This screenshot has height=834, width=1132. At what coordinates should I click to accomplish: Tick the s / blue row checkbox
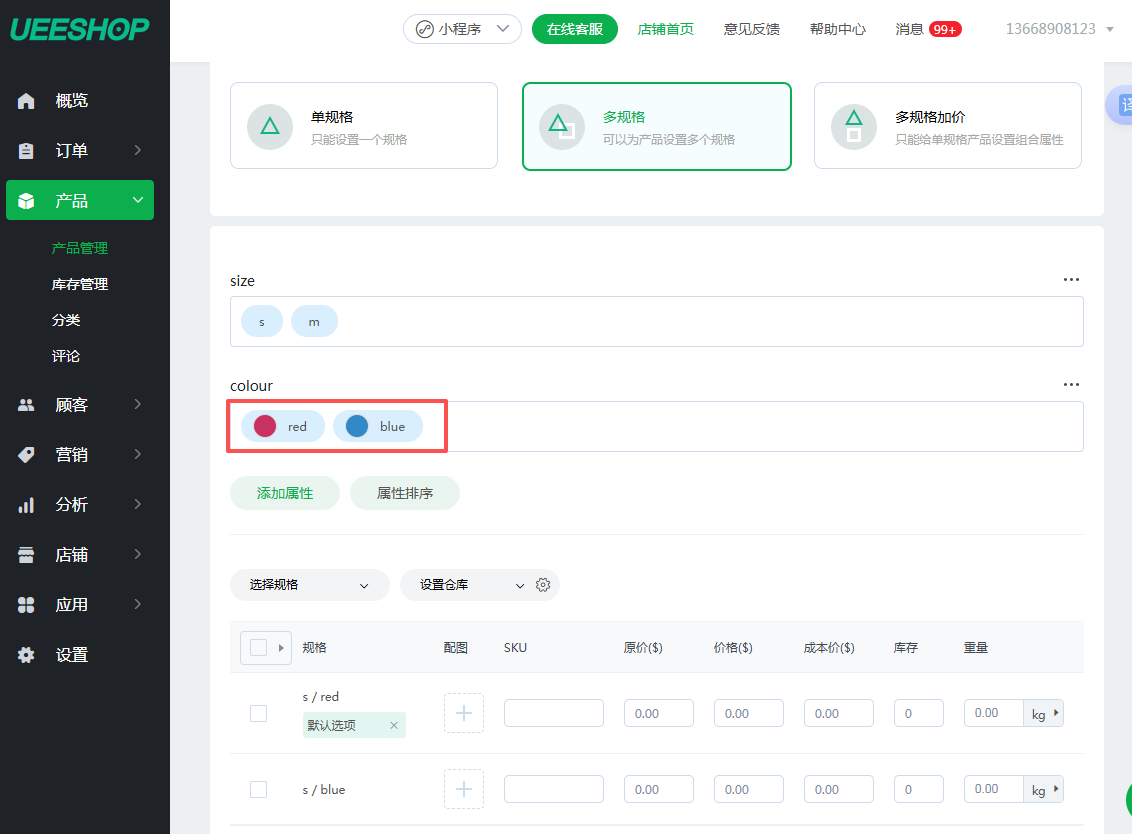(258, 789)
